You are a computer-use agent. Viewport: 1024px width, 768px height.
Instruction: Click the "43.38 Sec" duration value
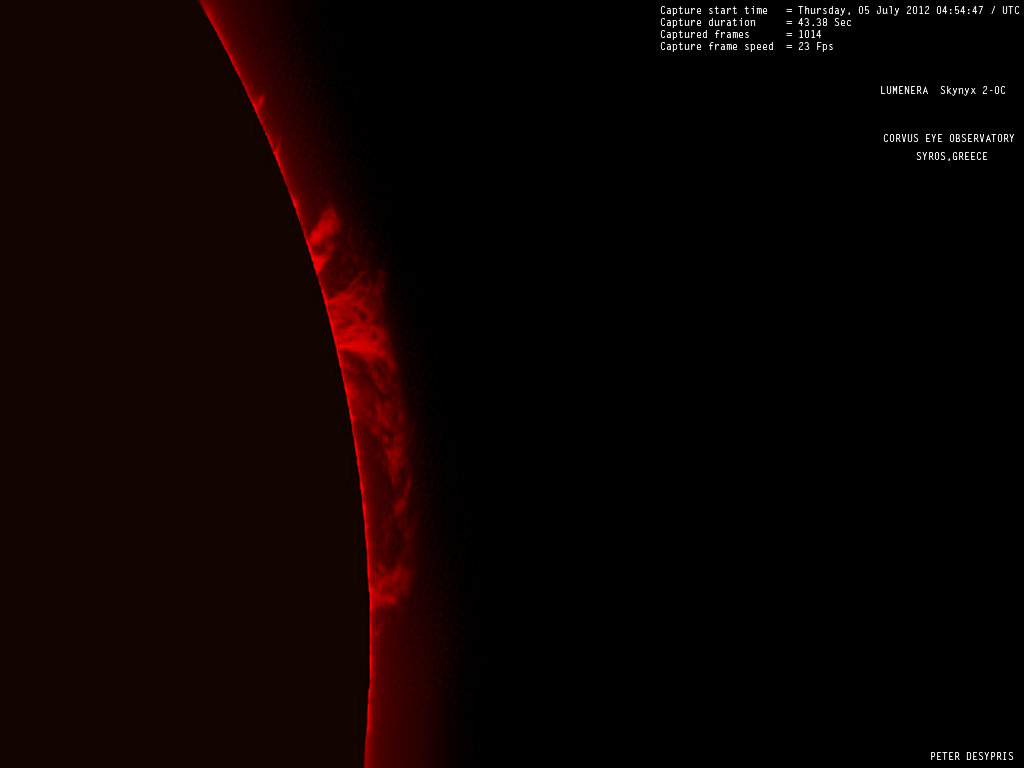pos(824,22)
